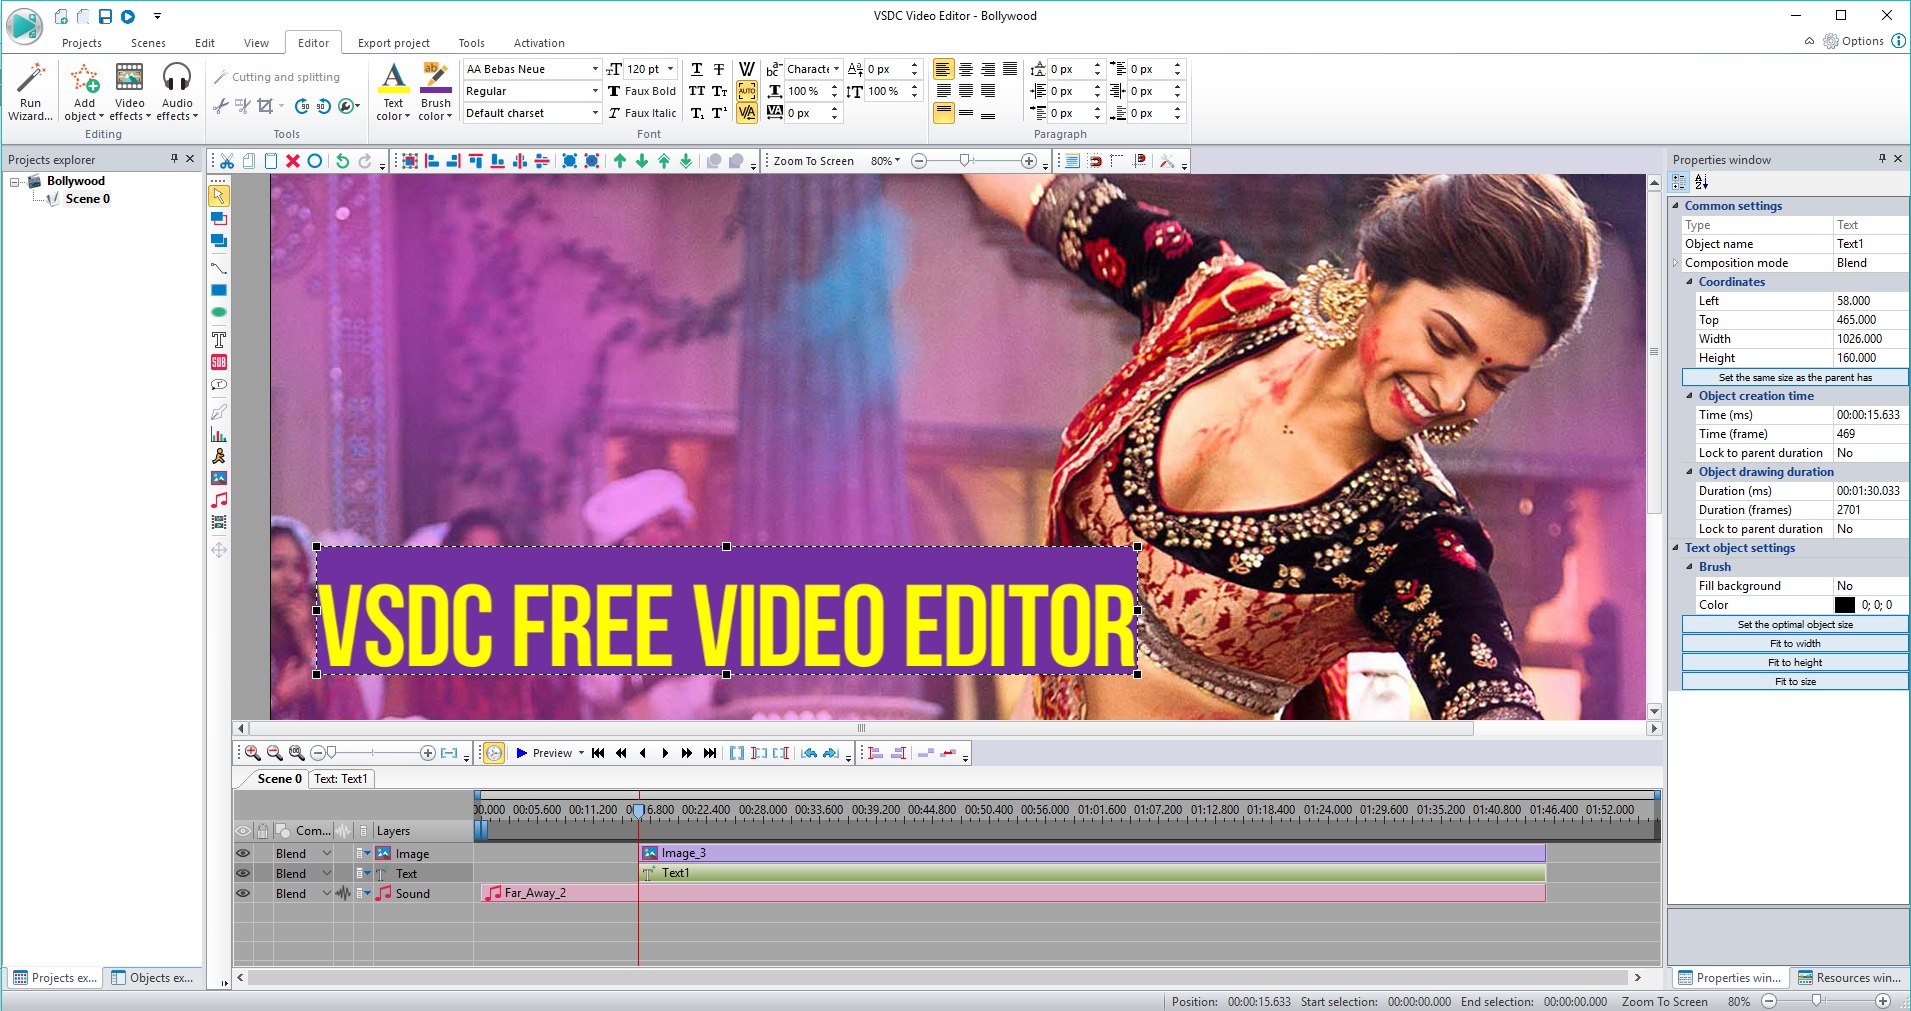Collapse the Coordinates section
The height and width of the screenshot is (1011, 1911).
point(1690,282)
